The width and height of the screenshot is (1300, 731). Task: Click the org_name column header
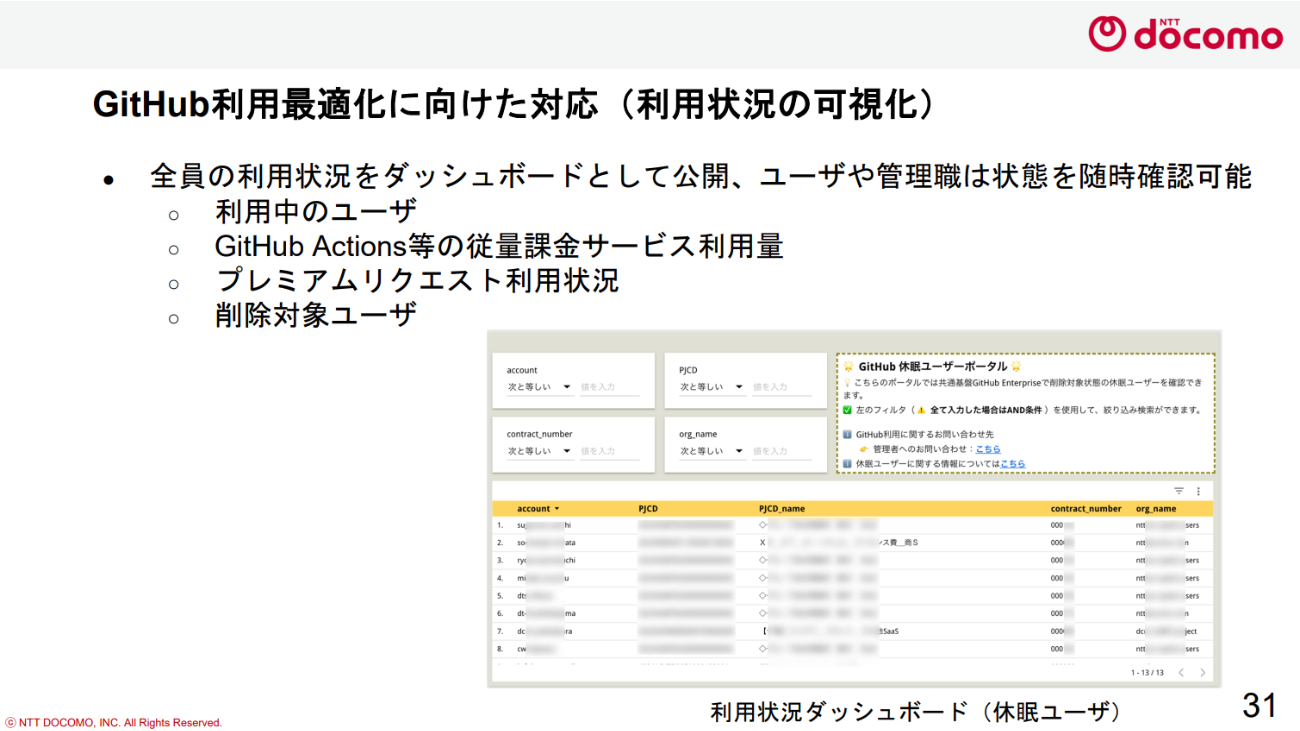click(1155, 509)
